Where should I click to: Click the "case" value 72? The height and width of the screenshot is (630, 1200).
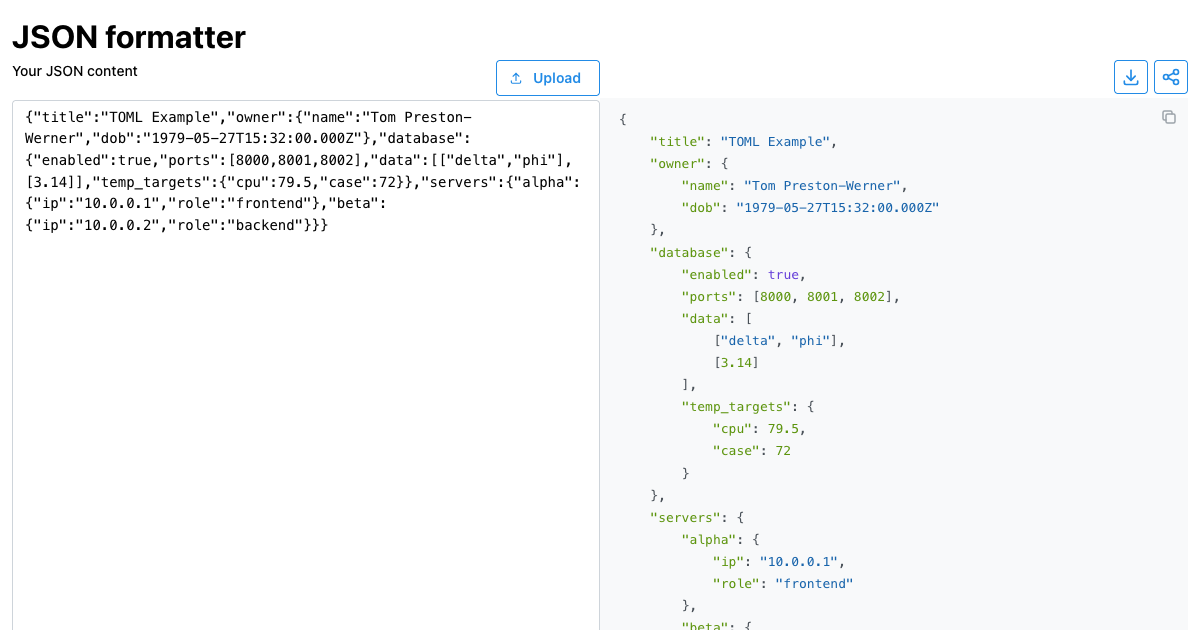tap(784, 450)
